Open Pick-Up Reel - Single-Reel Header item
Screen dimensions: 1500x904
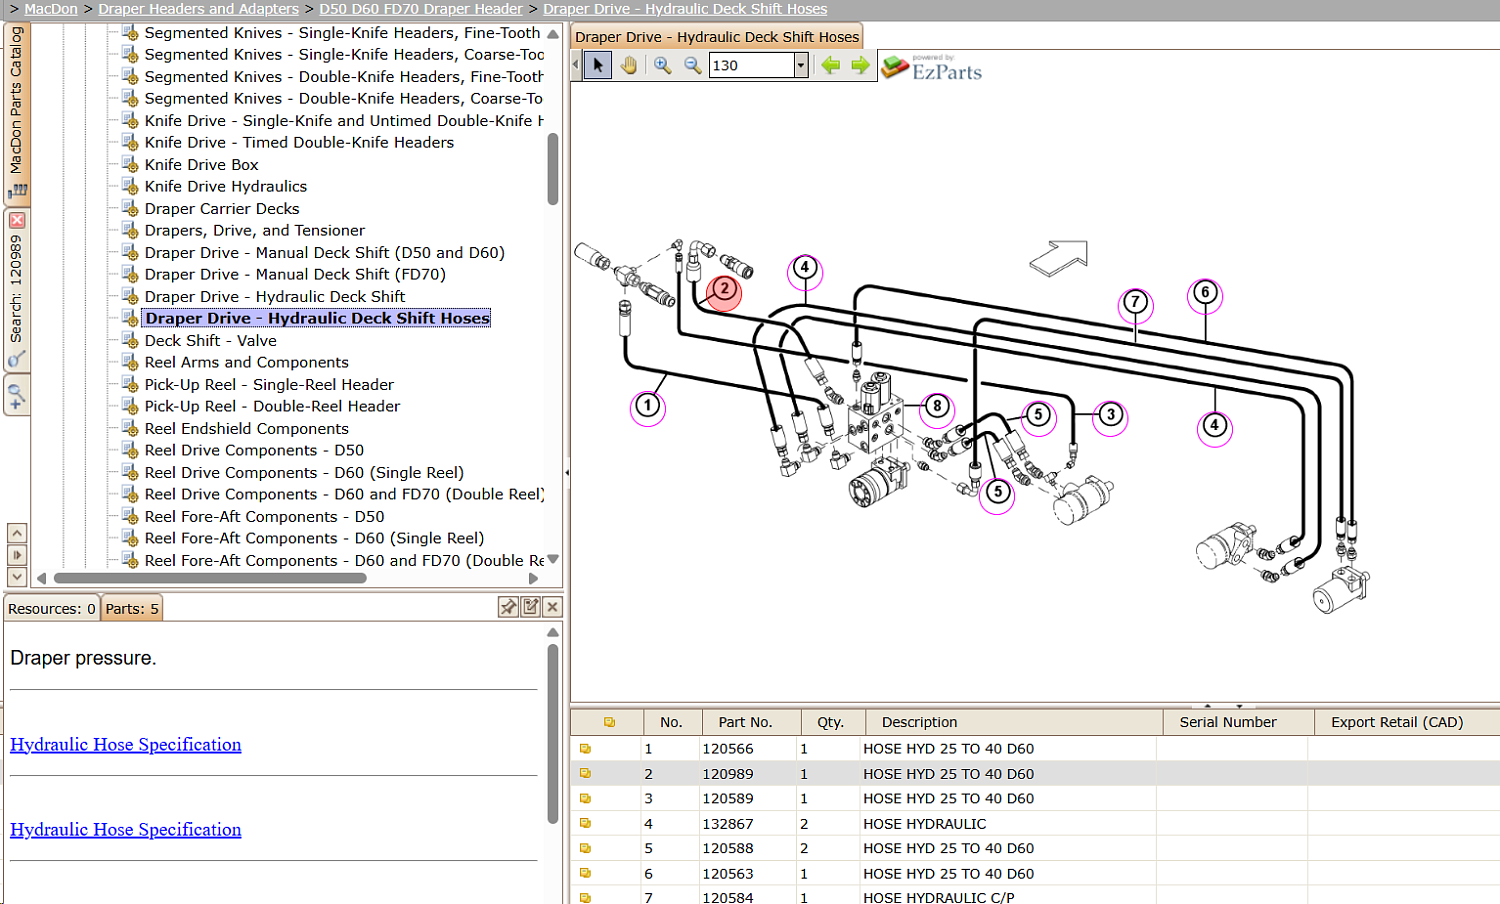pyautogui.click(x=269, y=385)
